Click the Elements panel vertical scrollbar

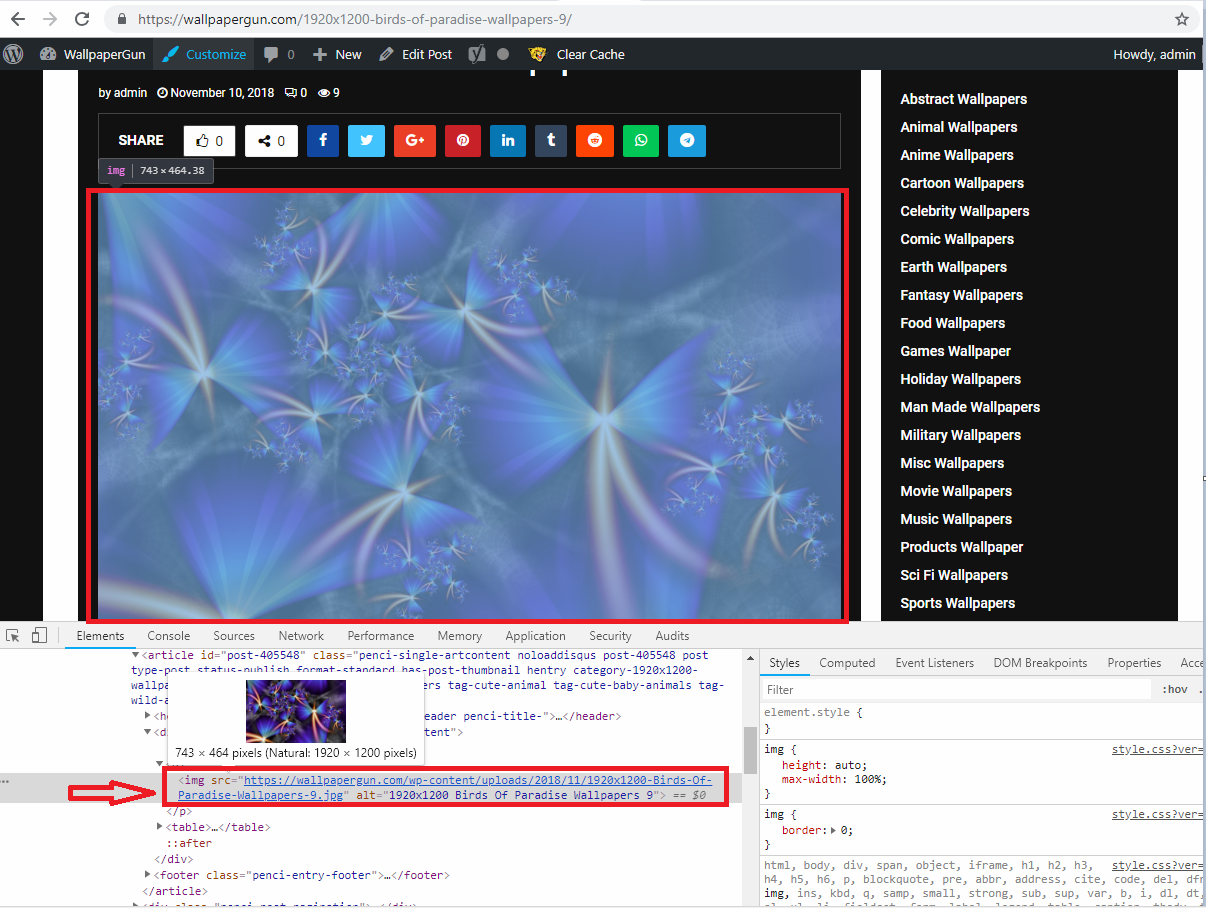749,750
